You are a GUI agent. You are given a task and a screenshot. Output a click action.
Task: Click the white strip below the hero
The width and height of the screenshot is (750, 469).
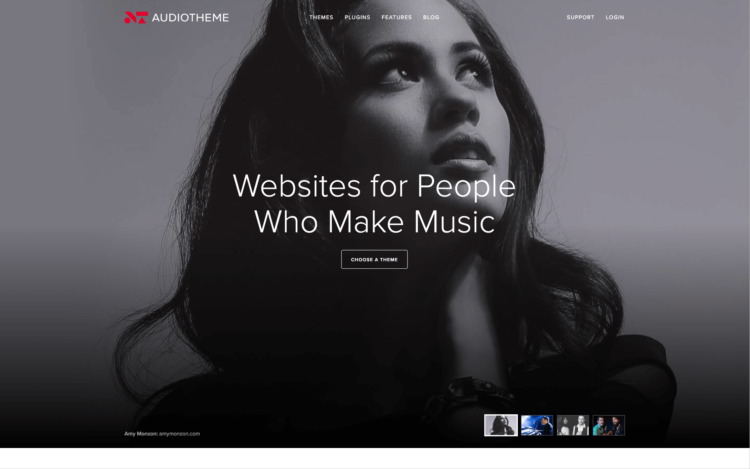click(x=374, y=458)
